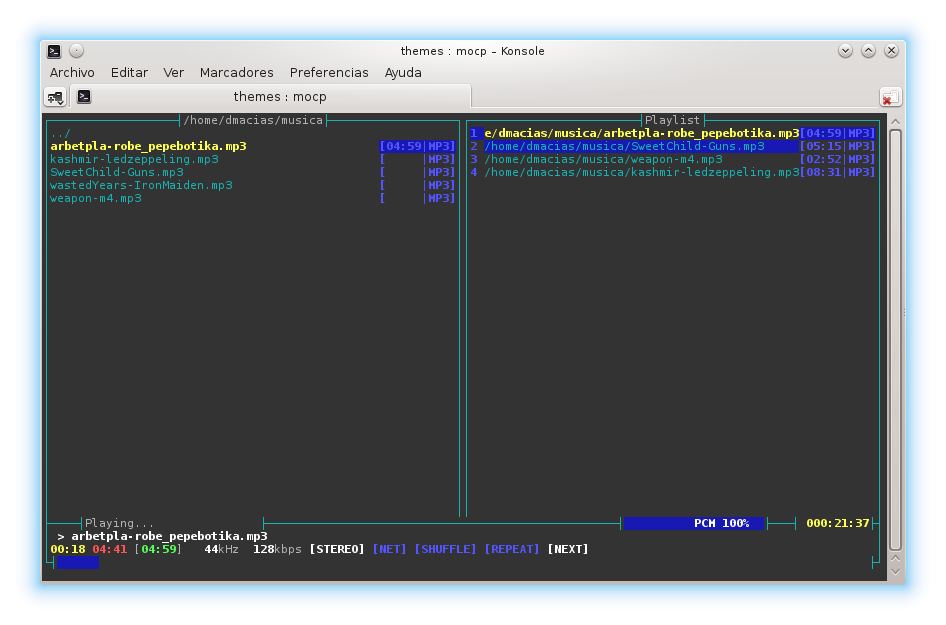This screenshot has width=946, height=625.
Task: Click the blue playback progress bar
Action: pos(77,563)
